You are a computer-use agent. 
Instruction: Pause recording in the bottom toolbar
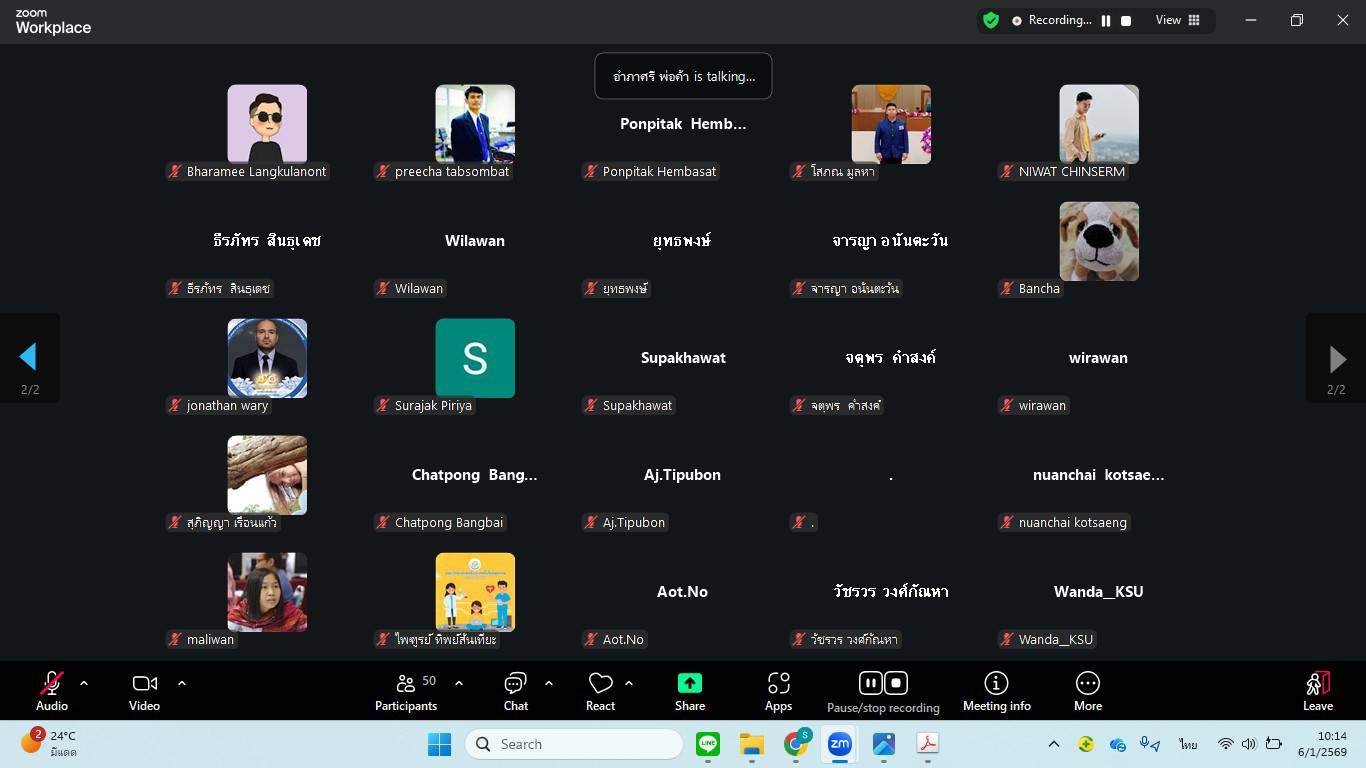(870, 683)
